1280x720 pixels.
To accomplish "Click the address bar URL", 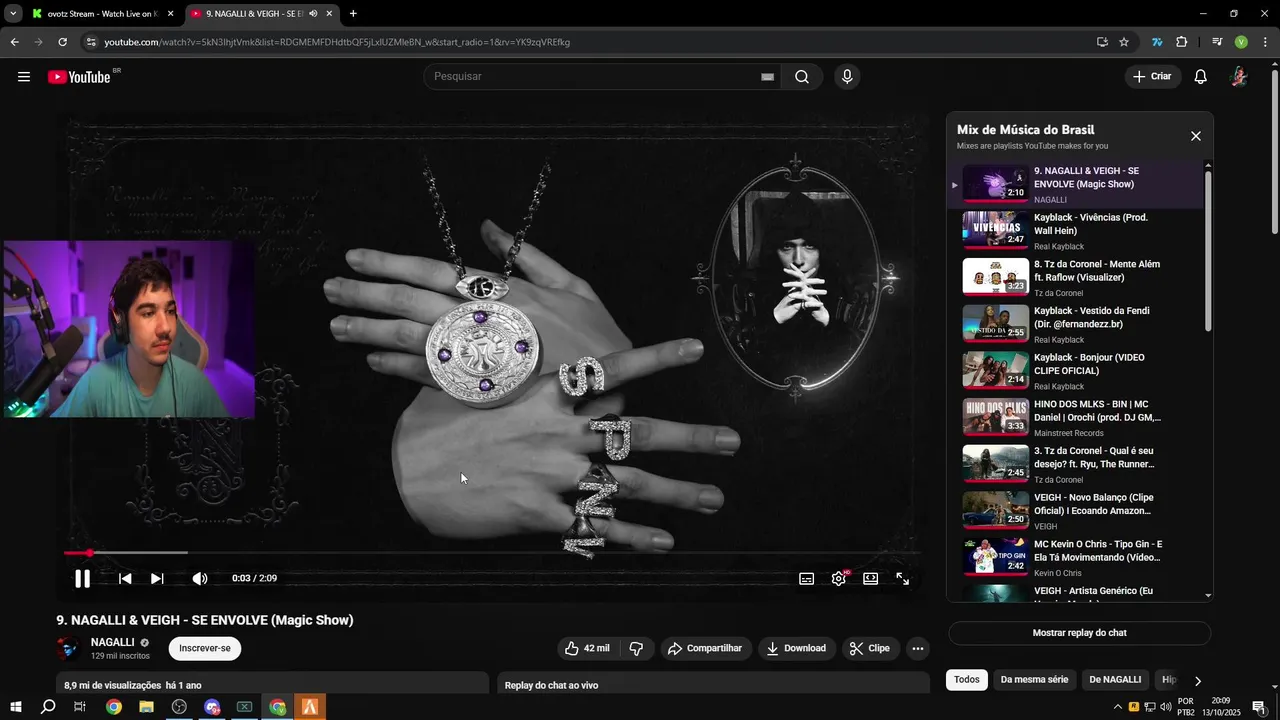I will coord(337,42).
